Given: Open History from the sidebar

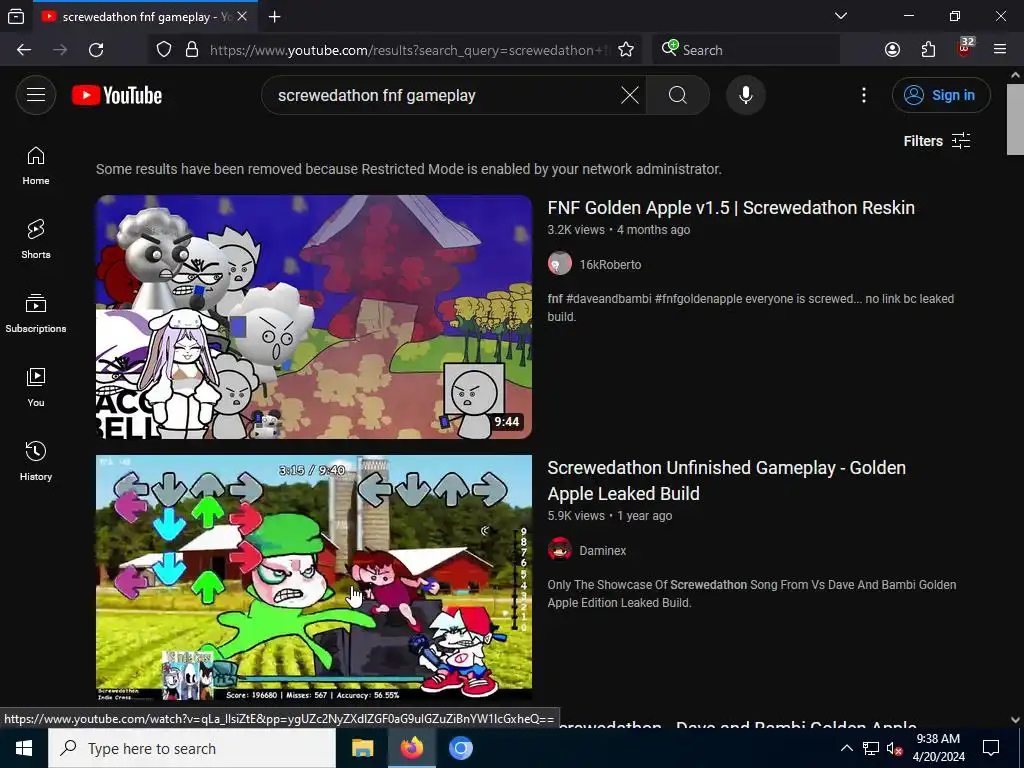Looking at the screenshot, I should pyautogui.click(x=36, y=460).
